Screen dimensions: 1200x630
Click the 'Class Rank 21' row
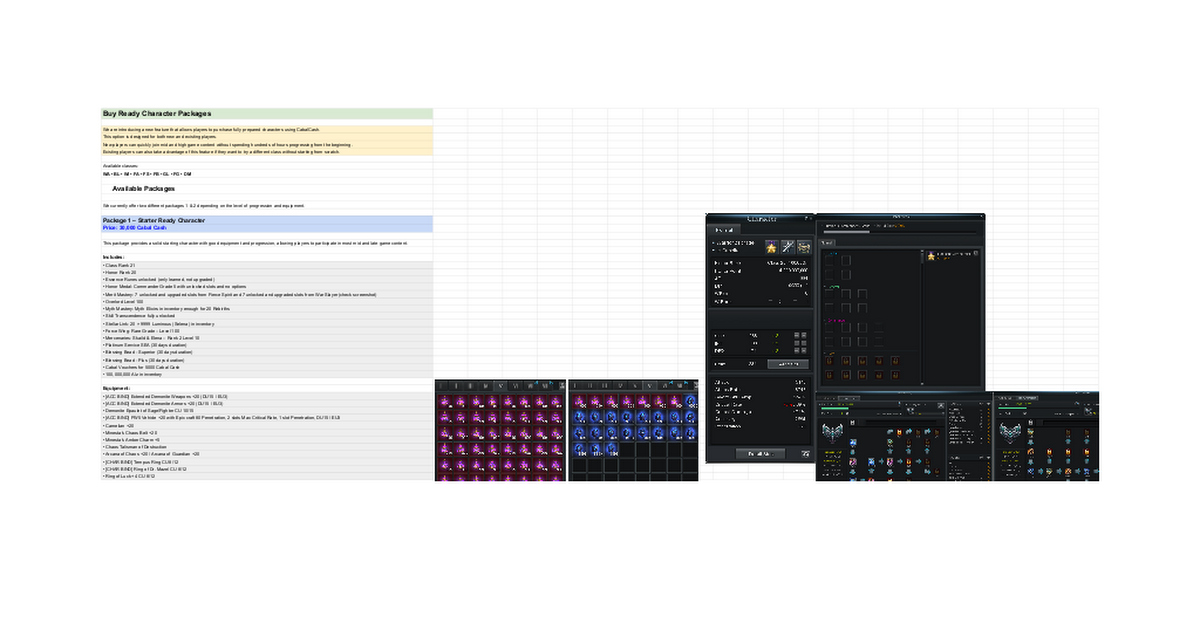click(x=119, y=265)
